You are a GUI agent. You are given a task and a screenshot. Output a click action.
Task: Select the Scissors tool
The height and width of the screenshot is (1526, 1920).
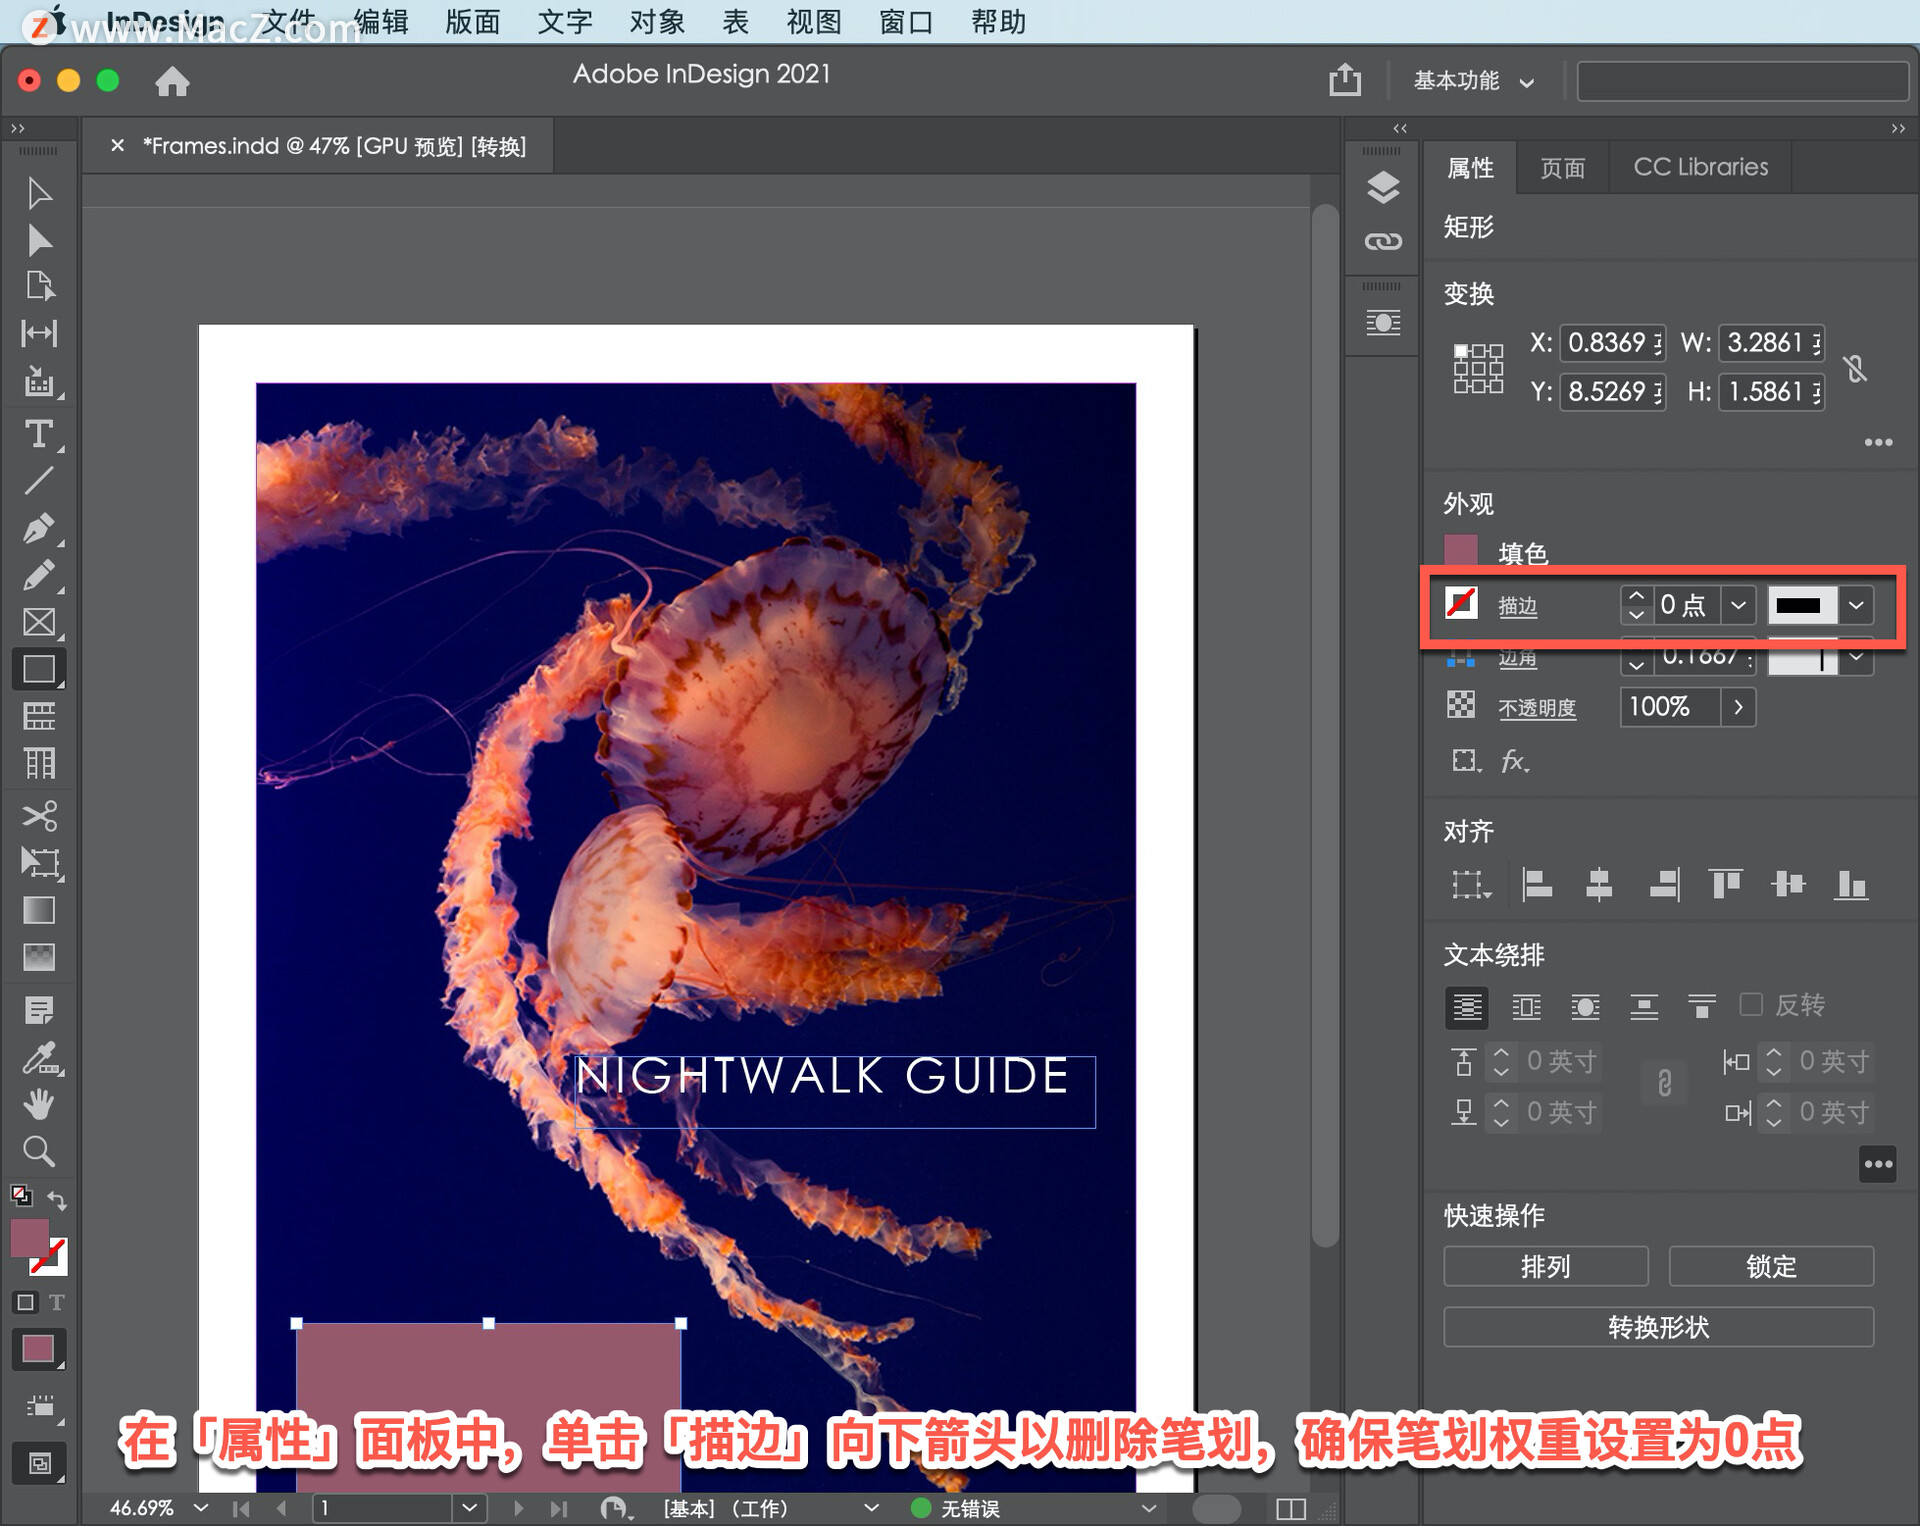(x=39, y=815)
